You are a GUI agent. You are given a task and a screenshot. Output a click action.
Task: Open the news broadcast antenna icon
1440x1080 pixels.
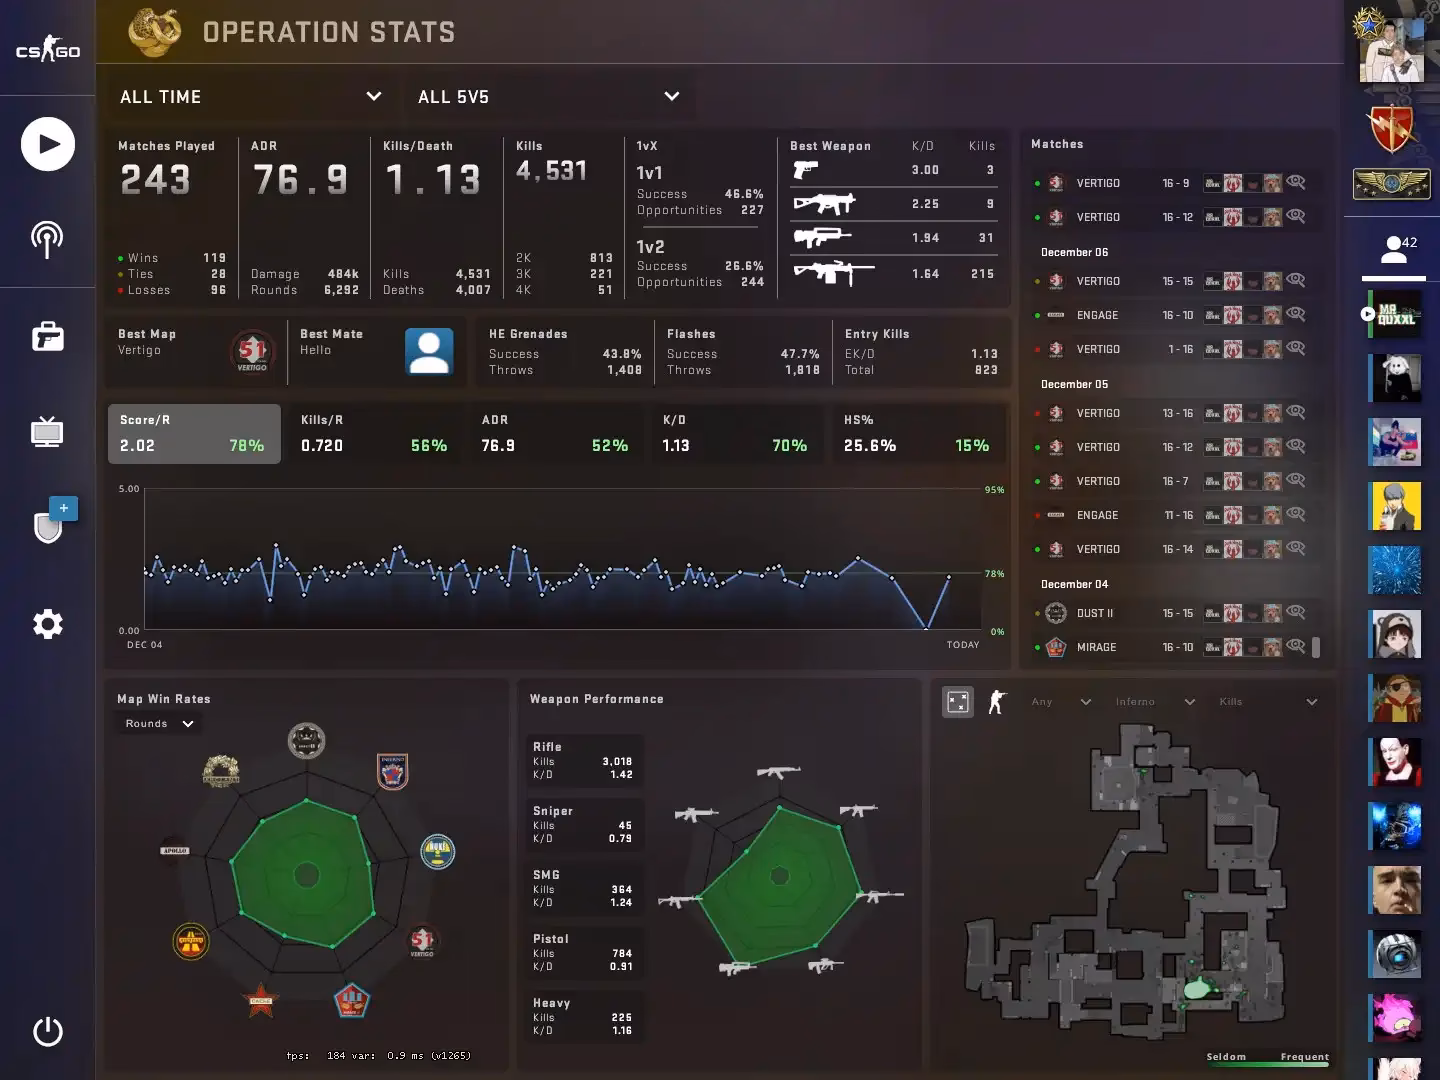click(x=47, y=239)
